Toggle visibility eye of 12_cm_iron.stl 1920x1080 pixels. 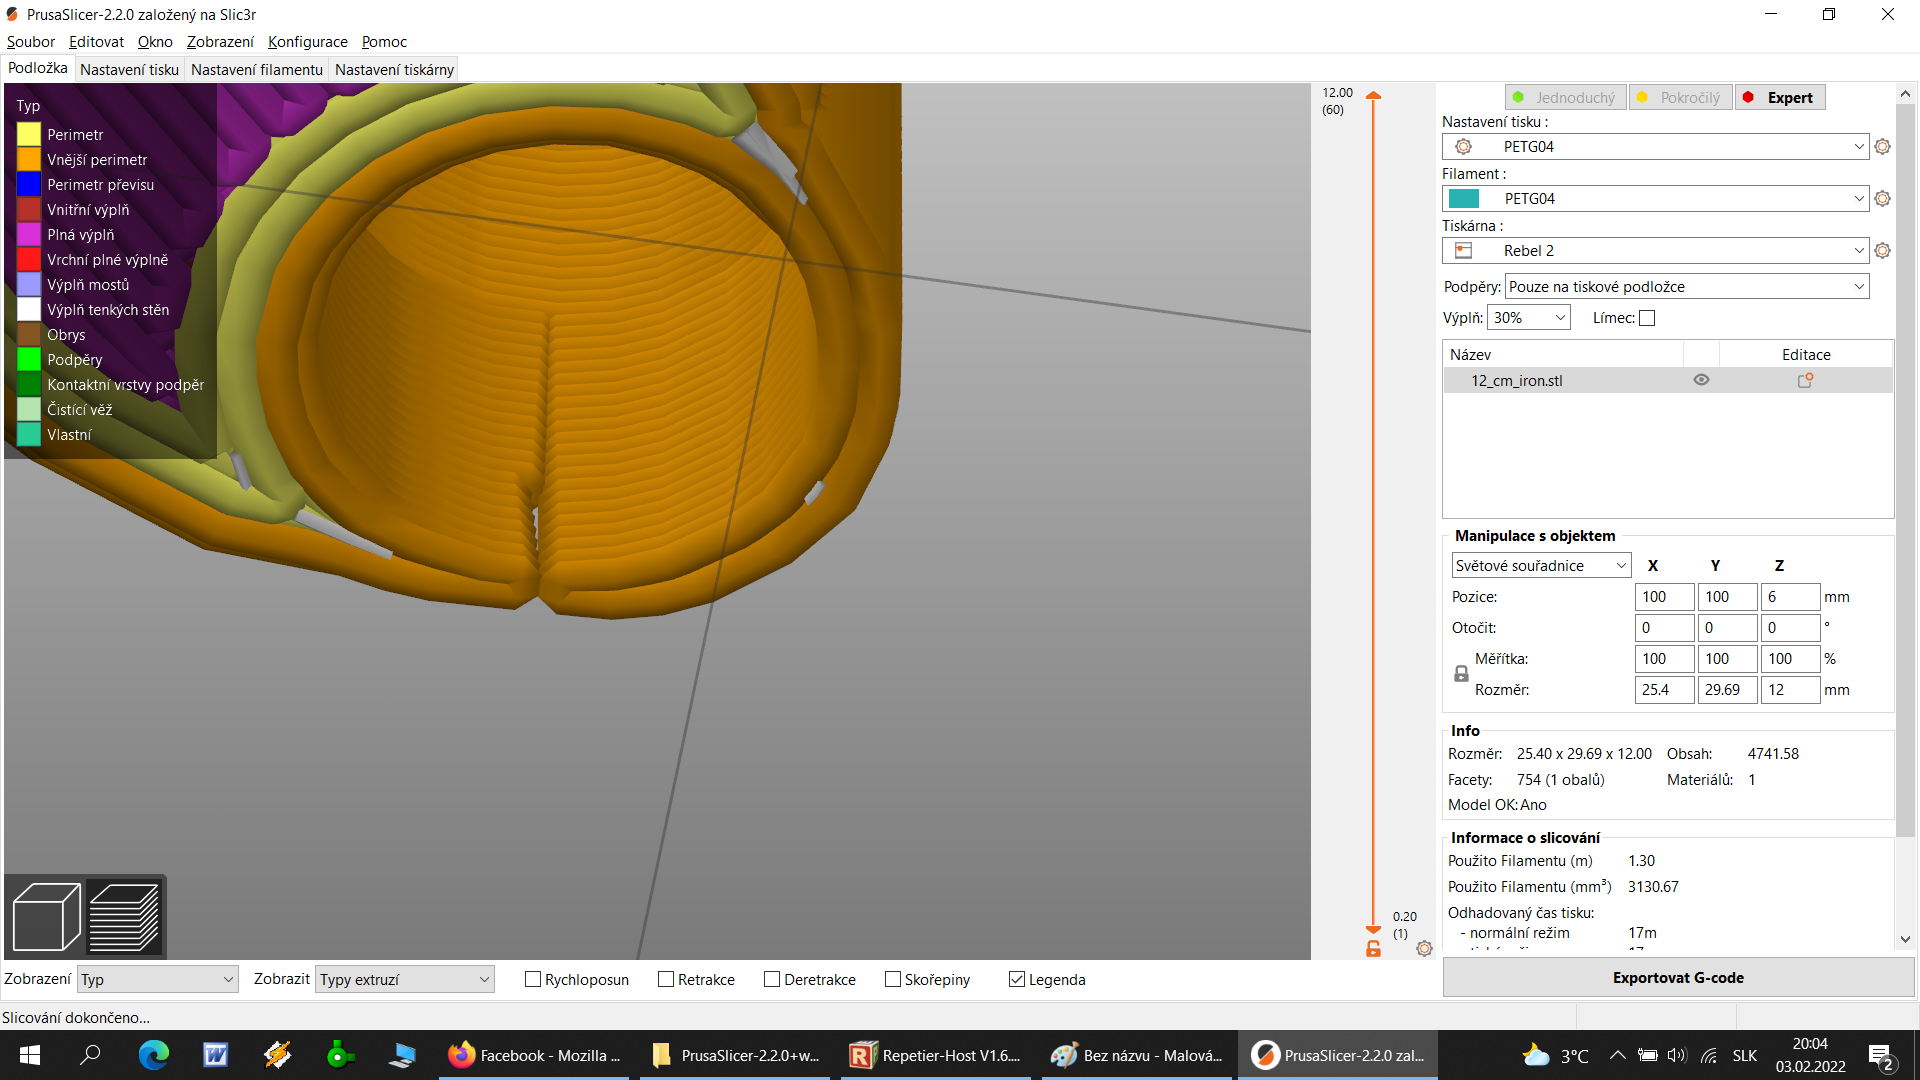(1701, 381)
